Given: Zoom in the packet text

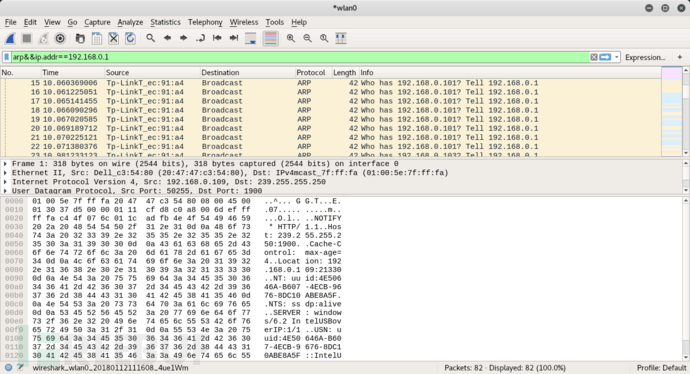Looking at the screenshot, I should 291,38.
